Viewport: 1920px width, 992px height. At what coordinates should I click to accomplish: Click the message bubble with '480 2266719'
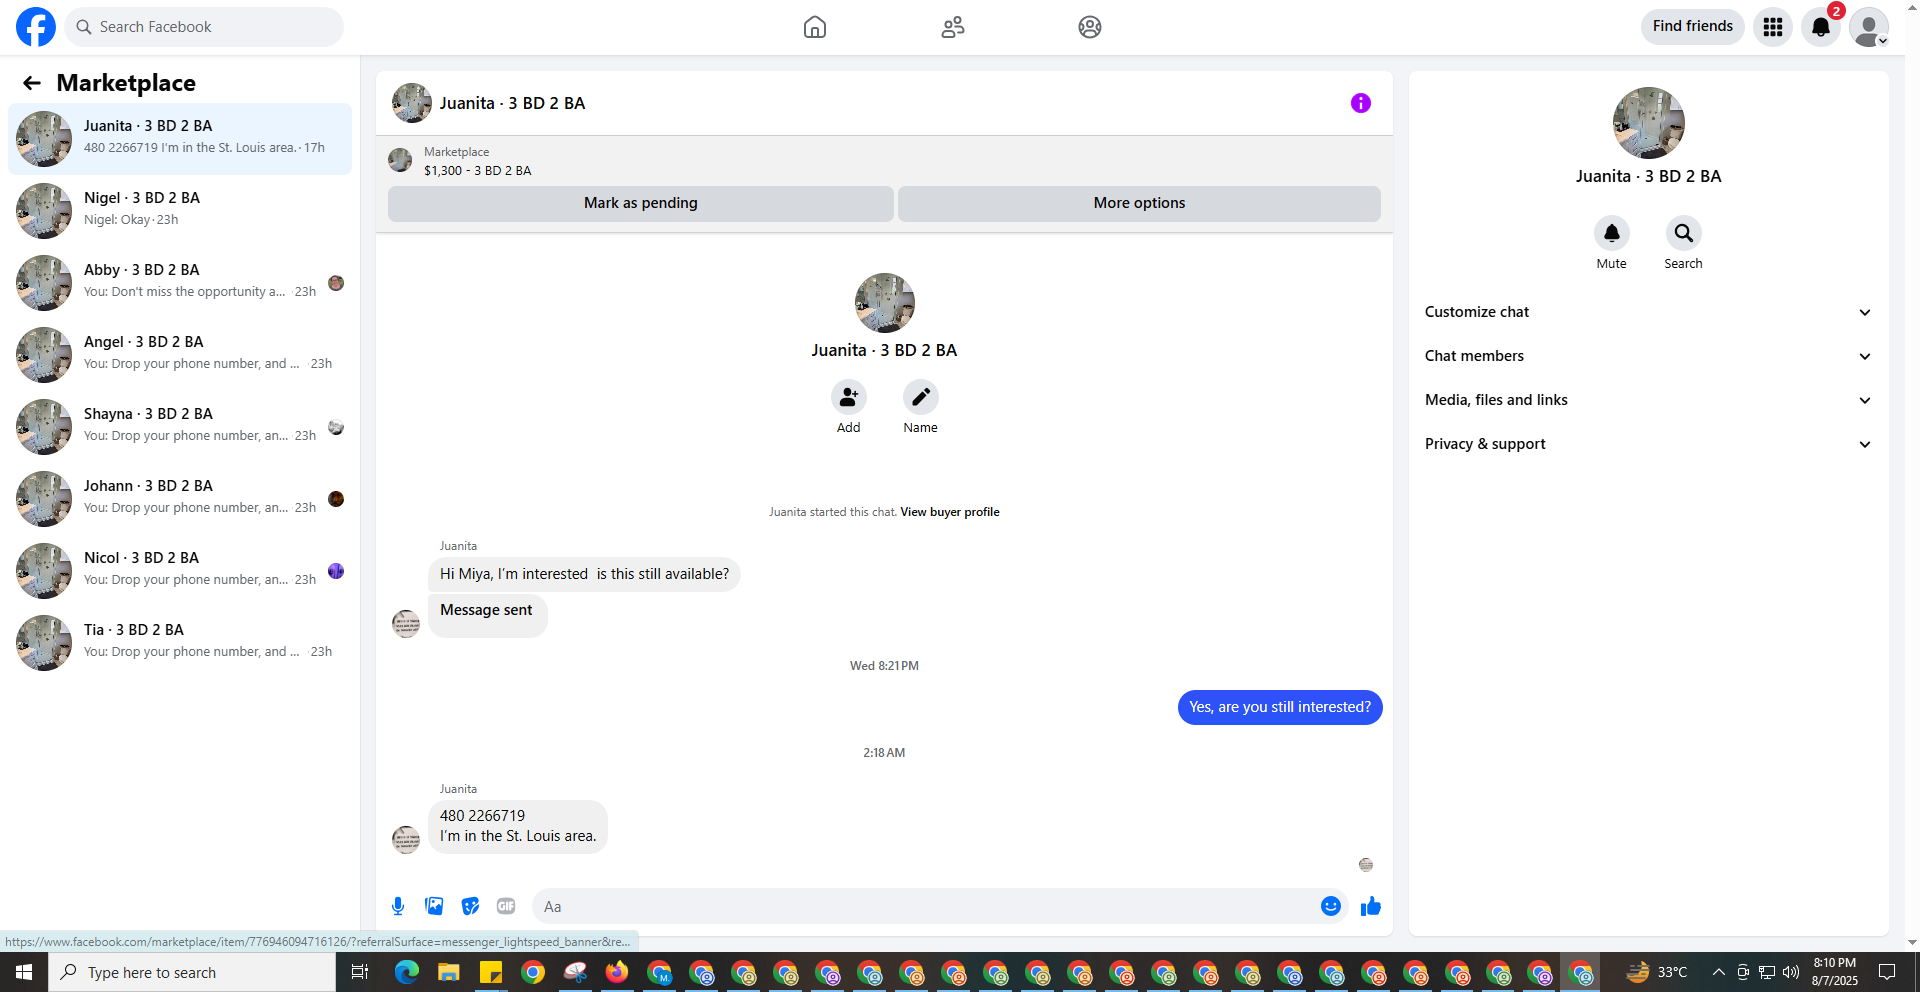point(518,826)
